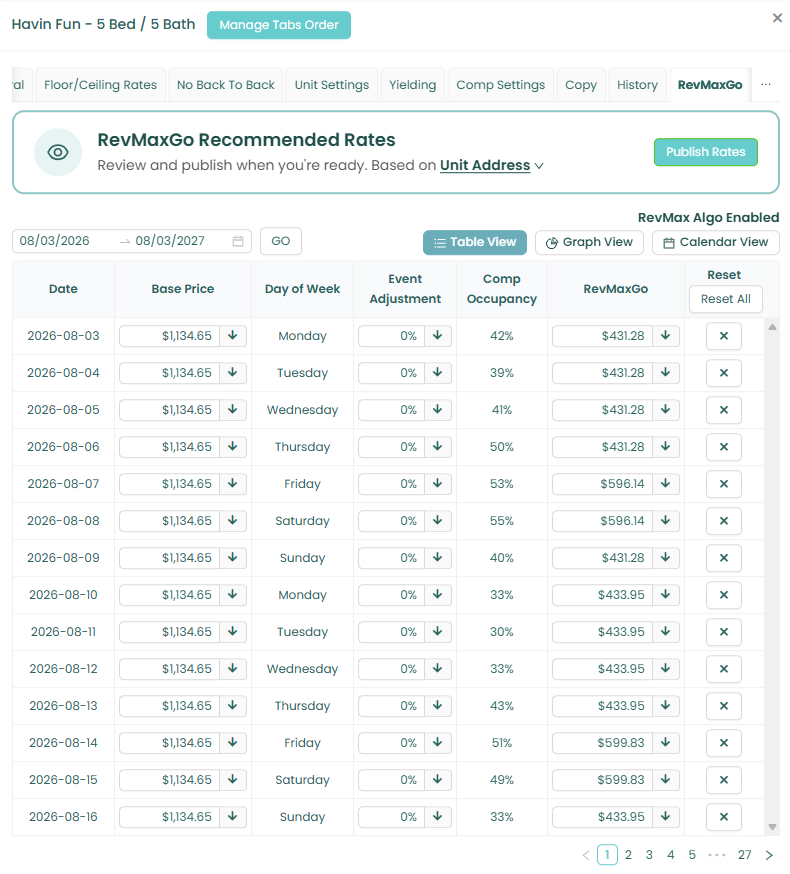Screen dimensions: 790x874
Task: Click the Publish Rates button
Action: click(x=706, y=152)
